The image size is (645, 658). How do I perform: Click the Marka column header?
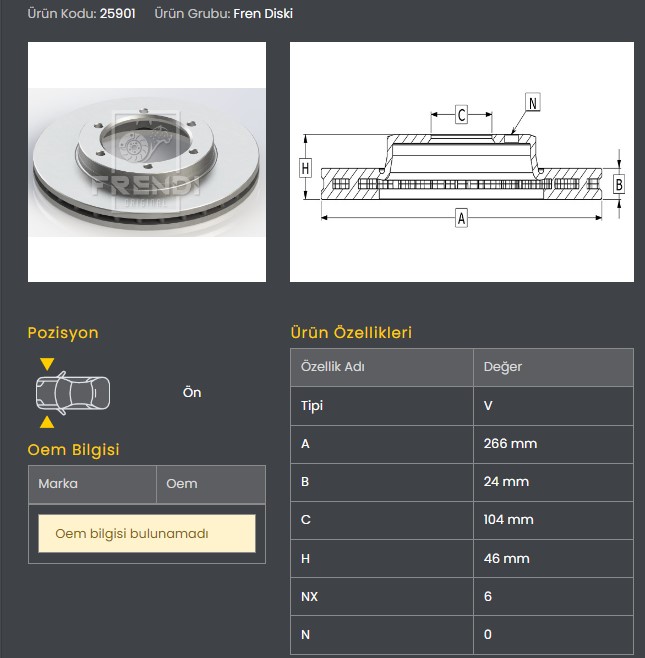[58, 484]
